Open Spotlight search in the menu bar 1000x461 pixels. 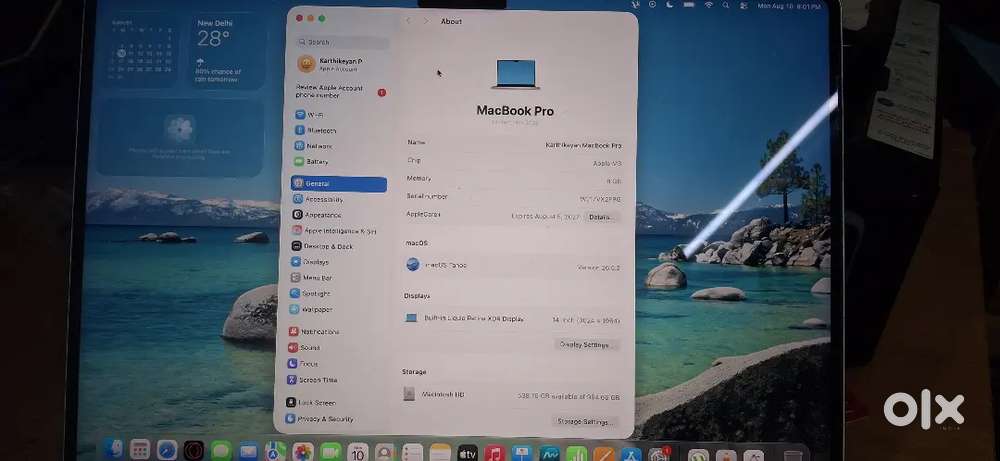point(726,5)
